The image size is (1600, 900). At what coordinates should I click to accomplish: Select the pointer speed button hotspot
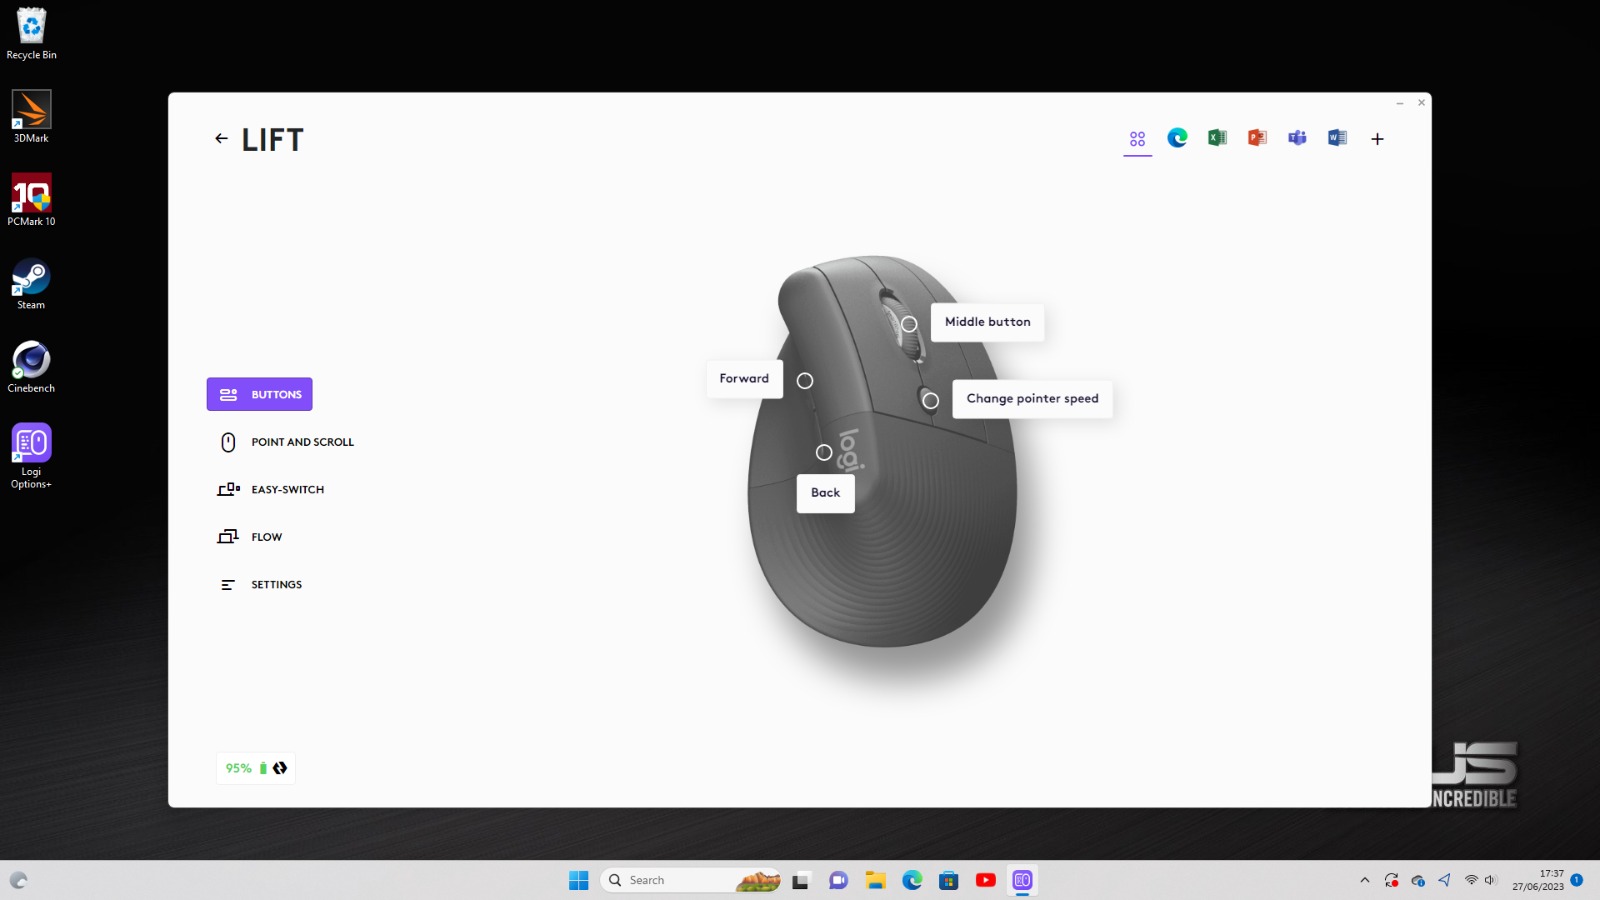[x=931, y=401]
